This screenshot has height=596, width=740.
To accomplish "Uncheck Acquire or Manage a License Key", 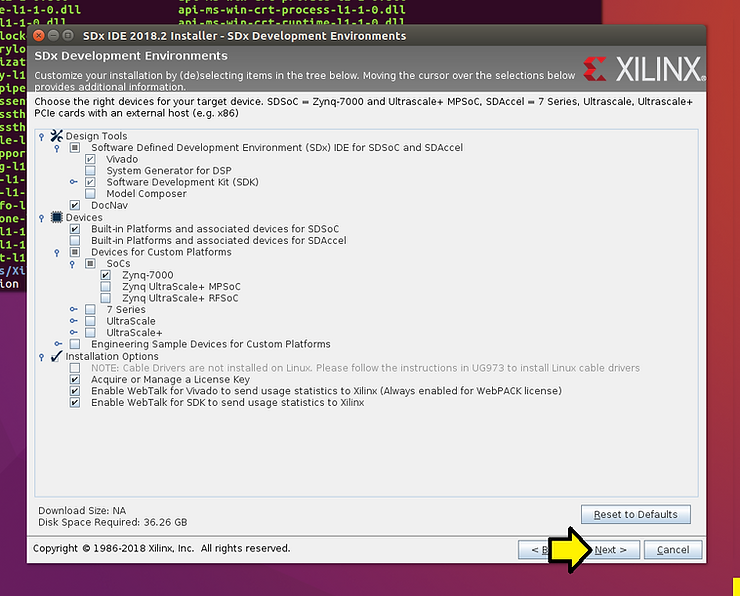I will coord(75,379).
